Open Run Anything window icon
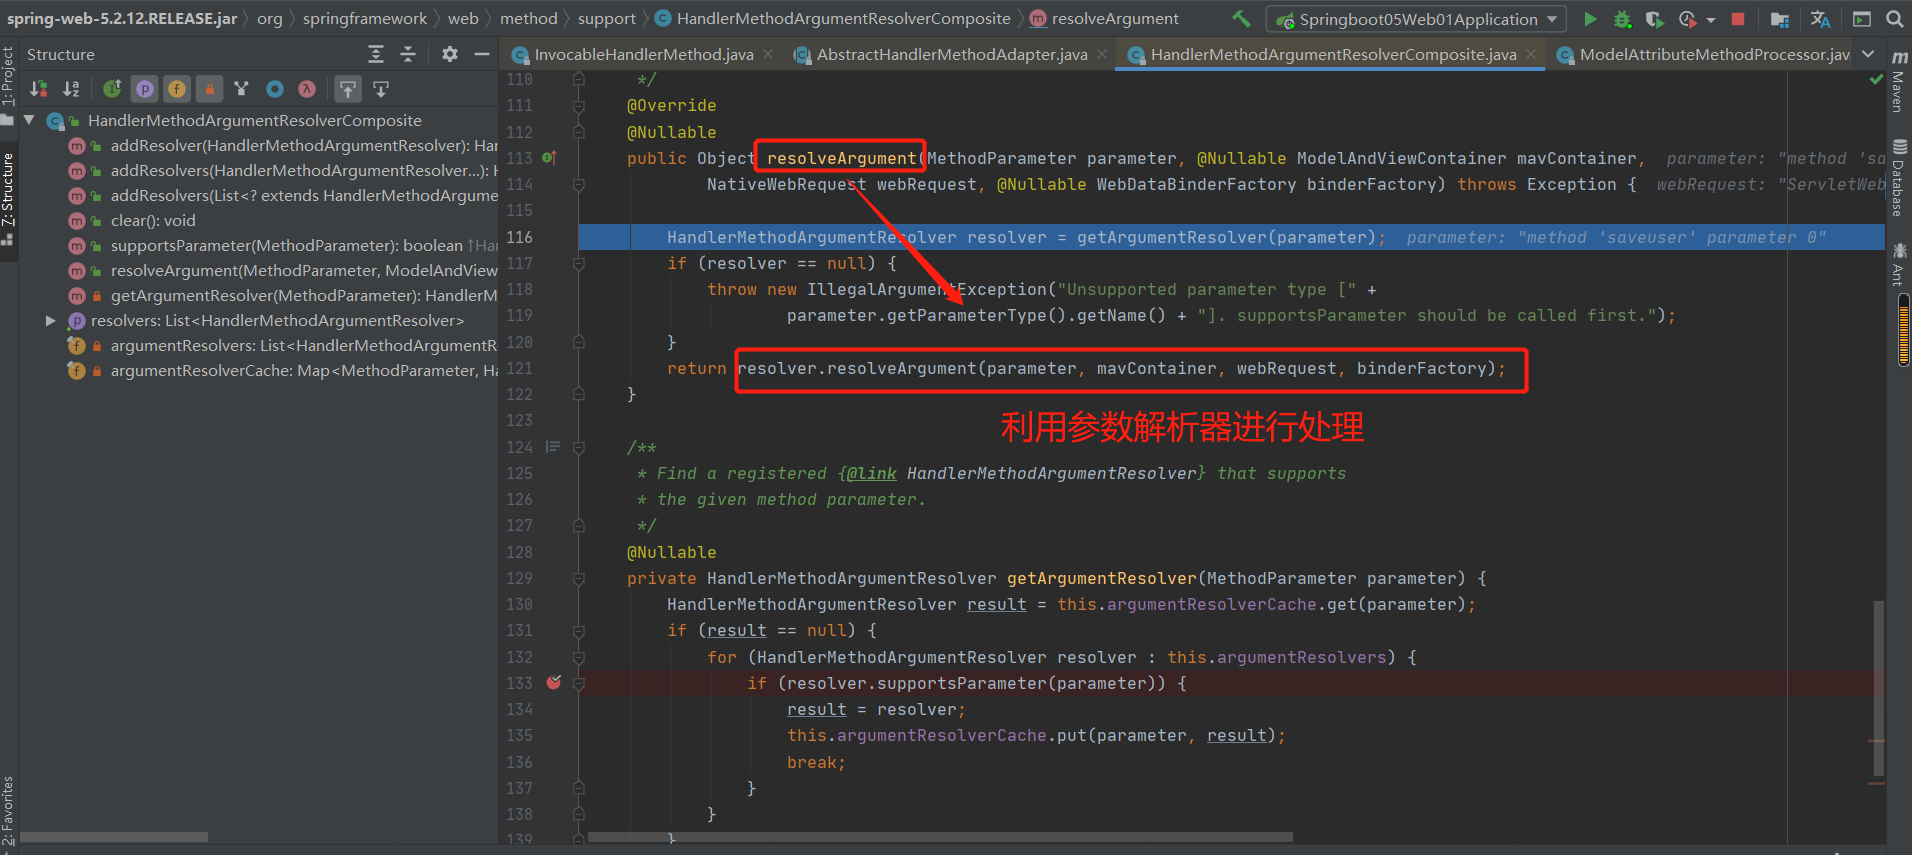Viewport: 1912px width, 855px height. (x=1862, y=18)
